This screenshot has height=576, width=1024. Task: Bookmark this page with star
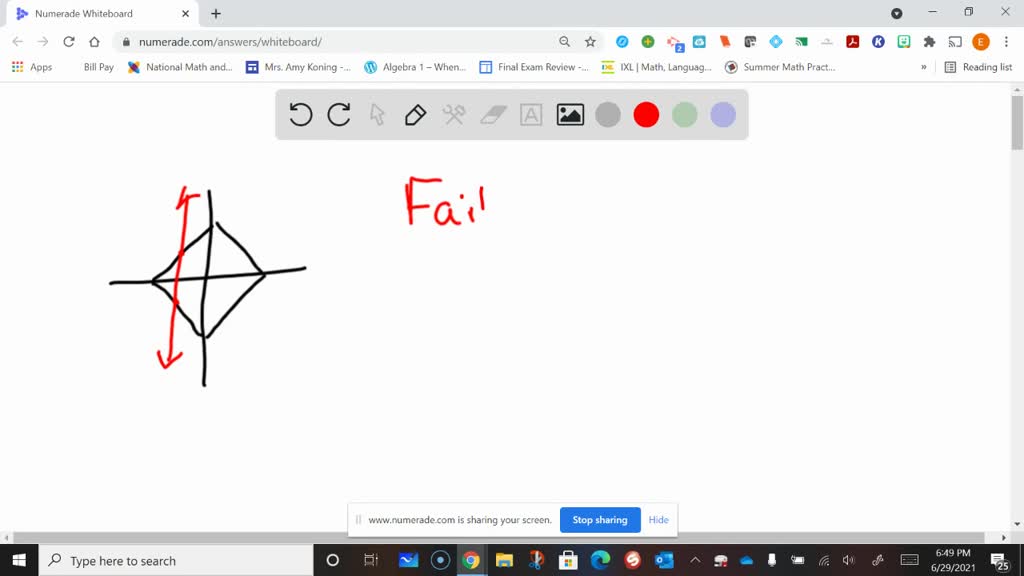pyautogui.click(x=590, y=42)
